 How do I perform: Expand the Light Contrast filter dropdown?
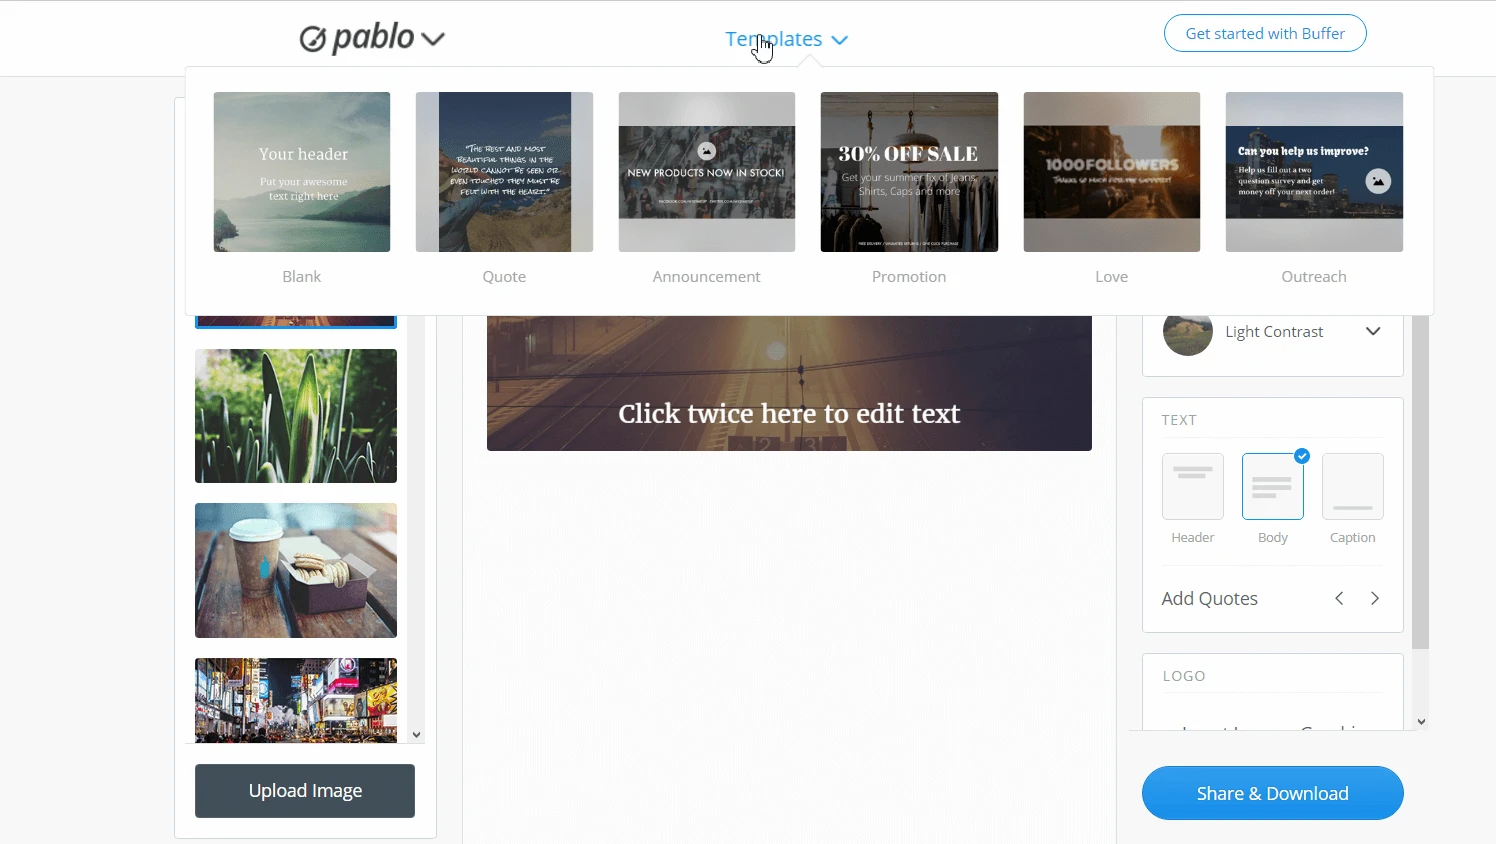click(x=1373, y=331)
